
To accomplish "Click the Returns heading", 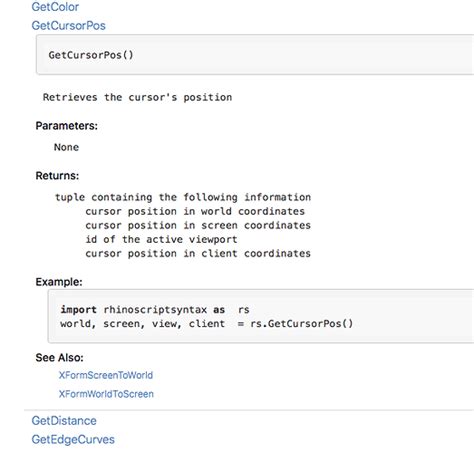I will 57,176.
